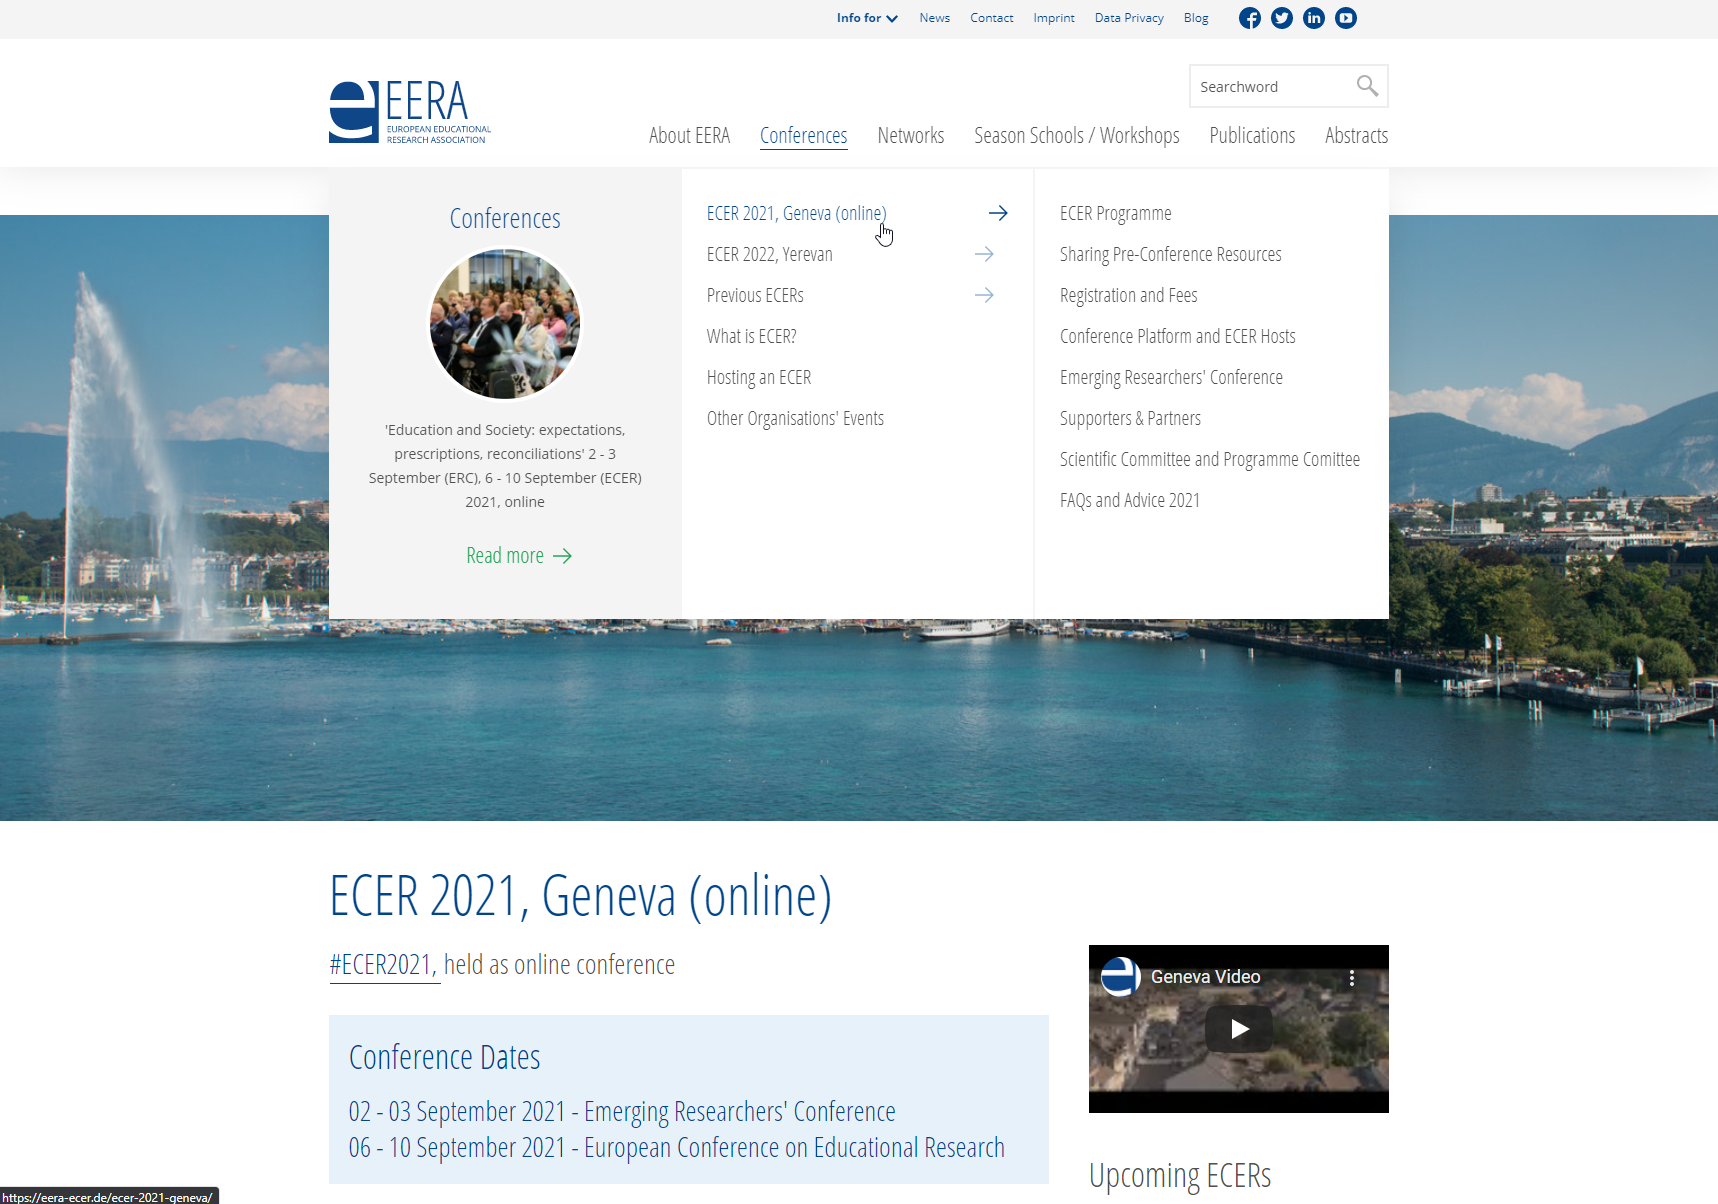Open Geneva Video three-dot options menu

(x=1351, y=978)
